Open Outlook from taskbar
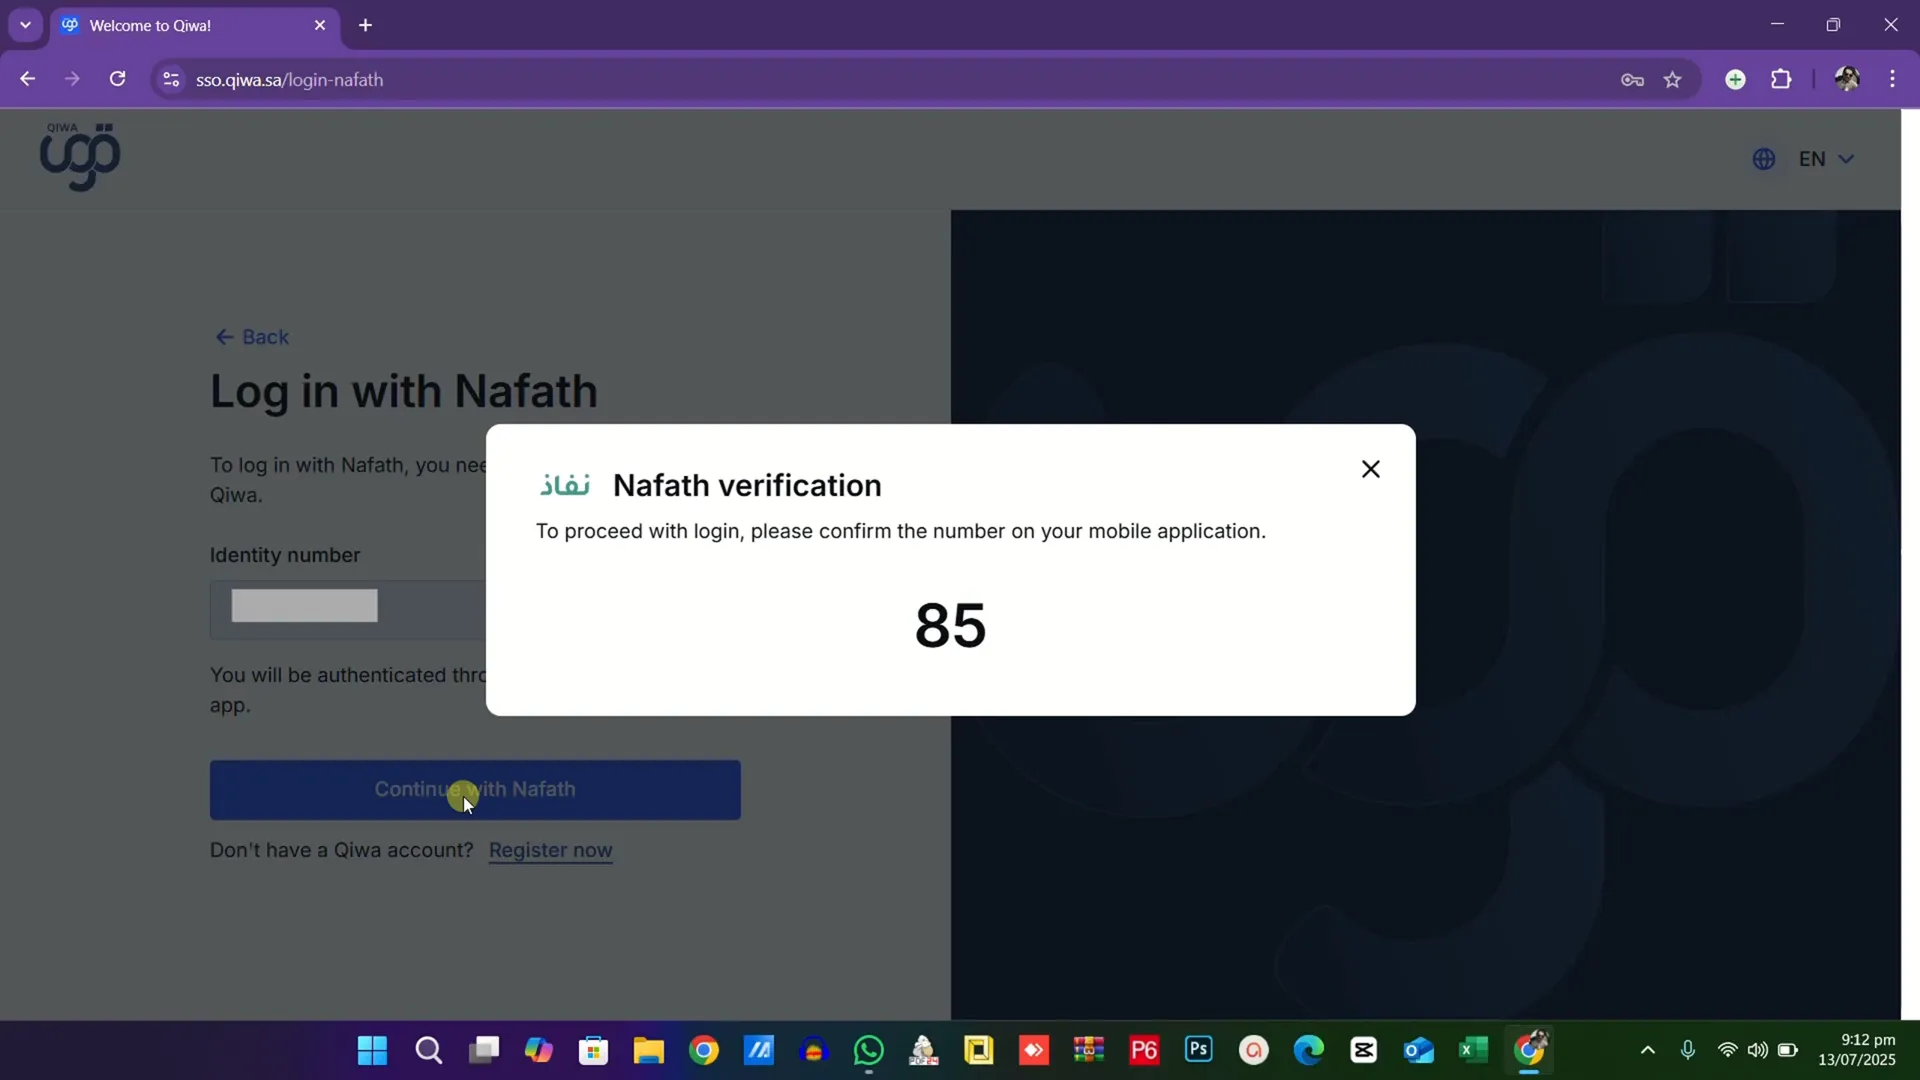The height and width of the screenshot is (1080, 1920). (1419, 1050)
